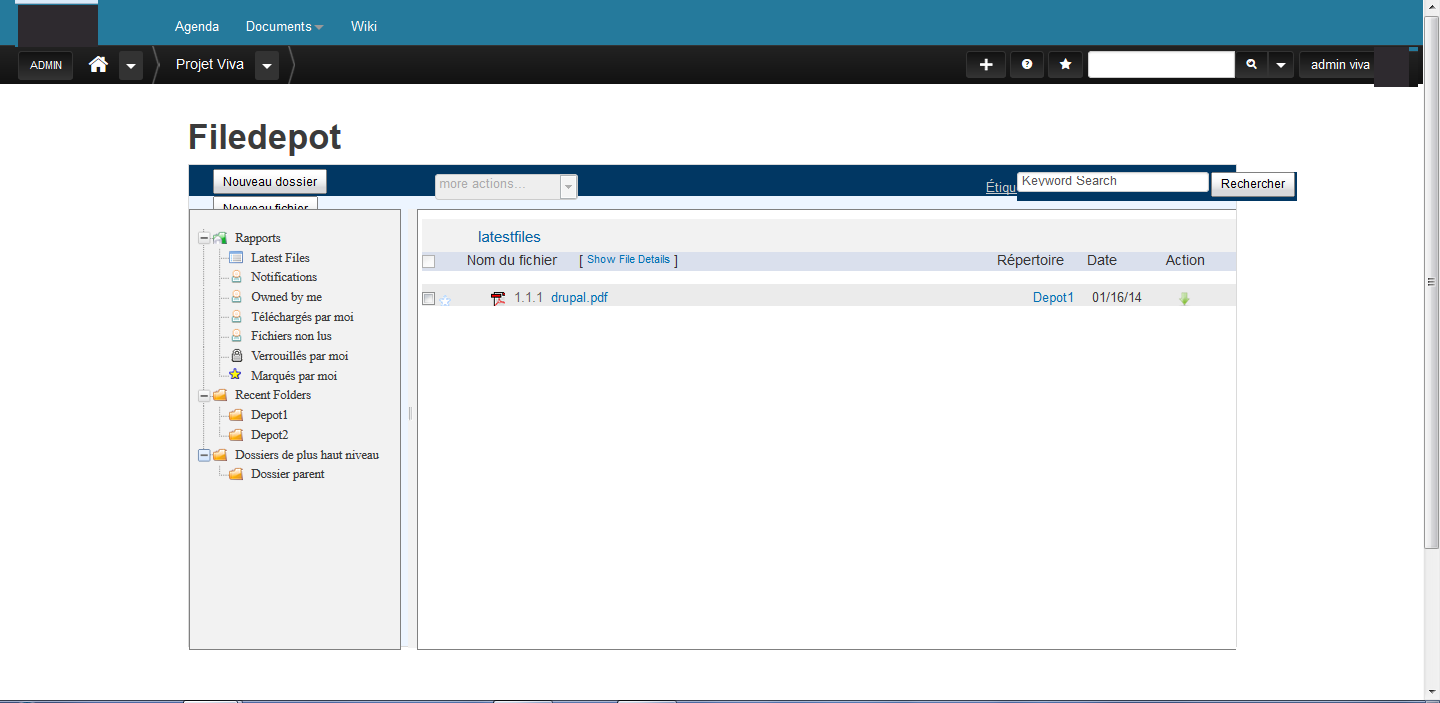
Task: Click the Notifications user icon in tree
Action: [236, 277]
